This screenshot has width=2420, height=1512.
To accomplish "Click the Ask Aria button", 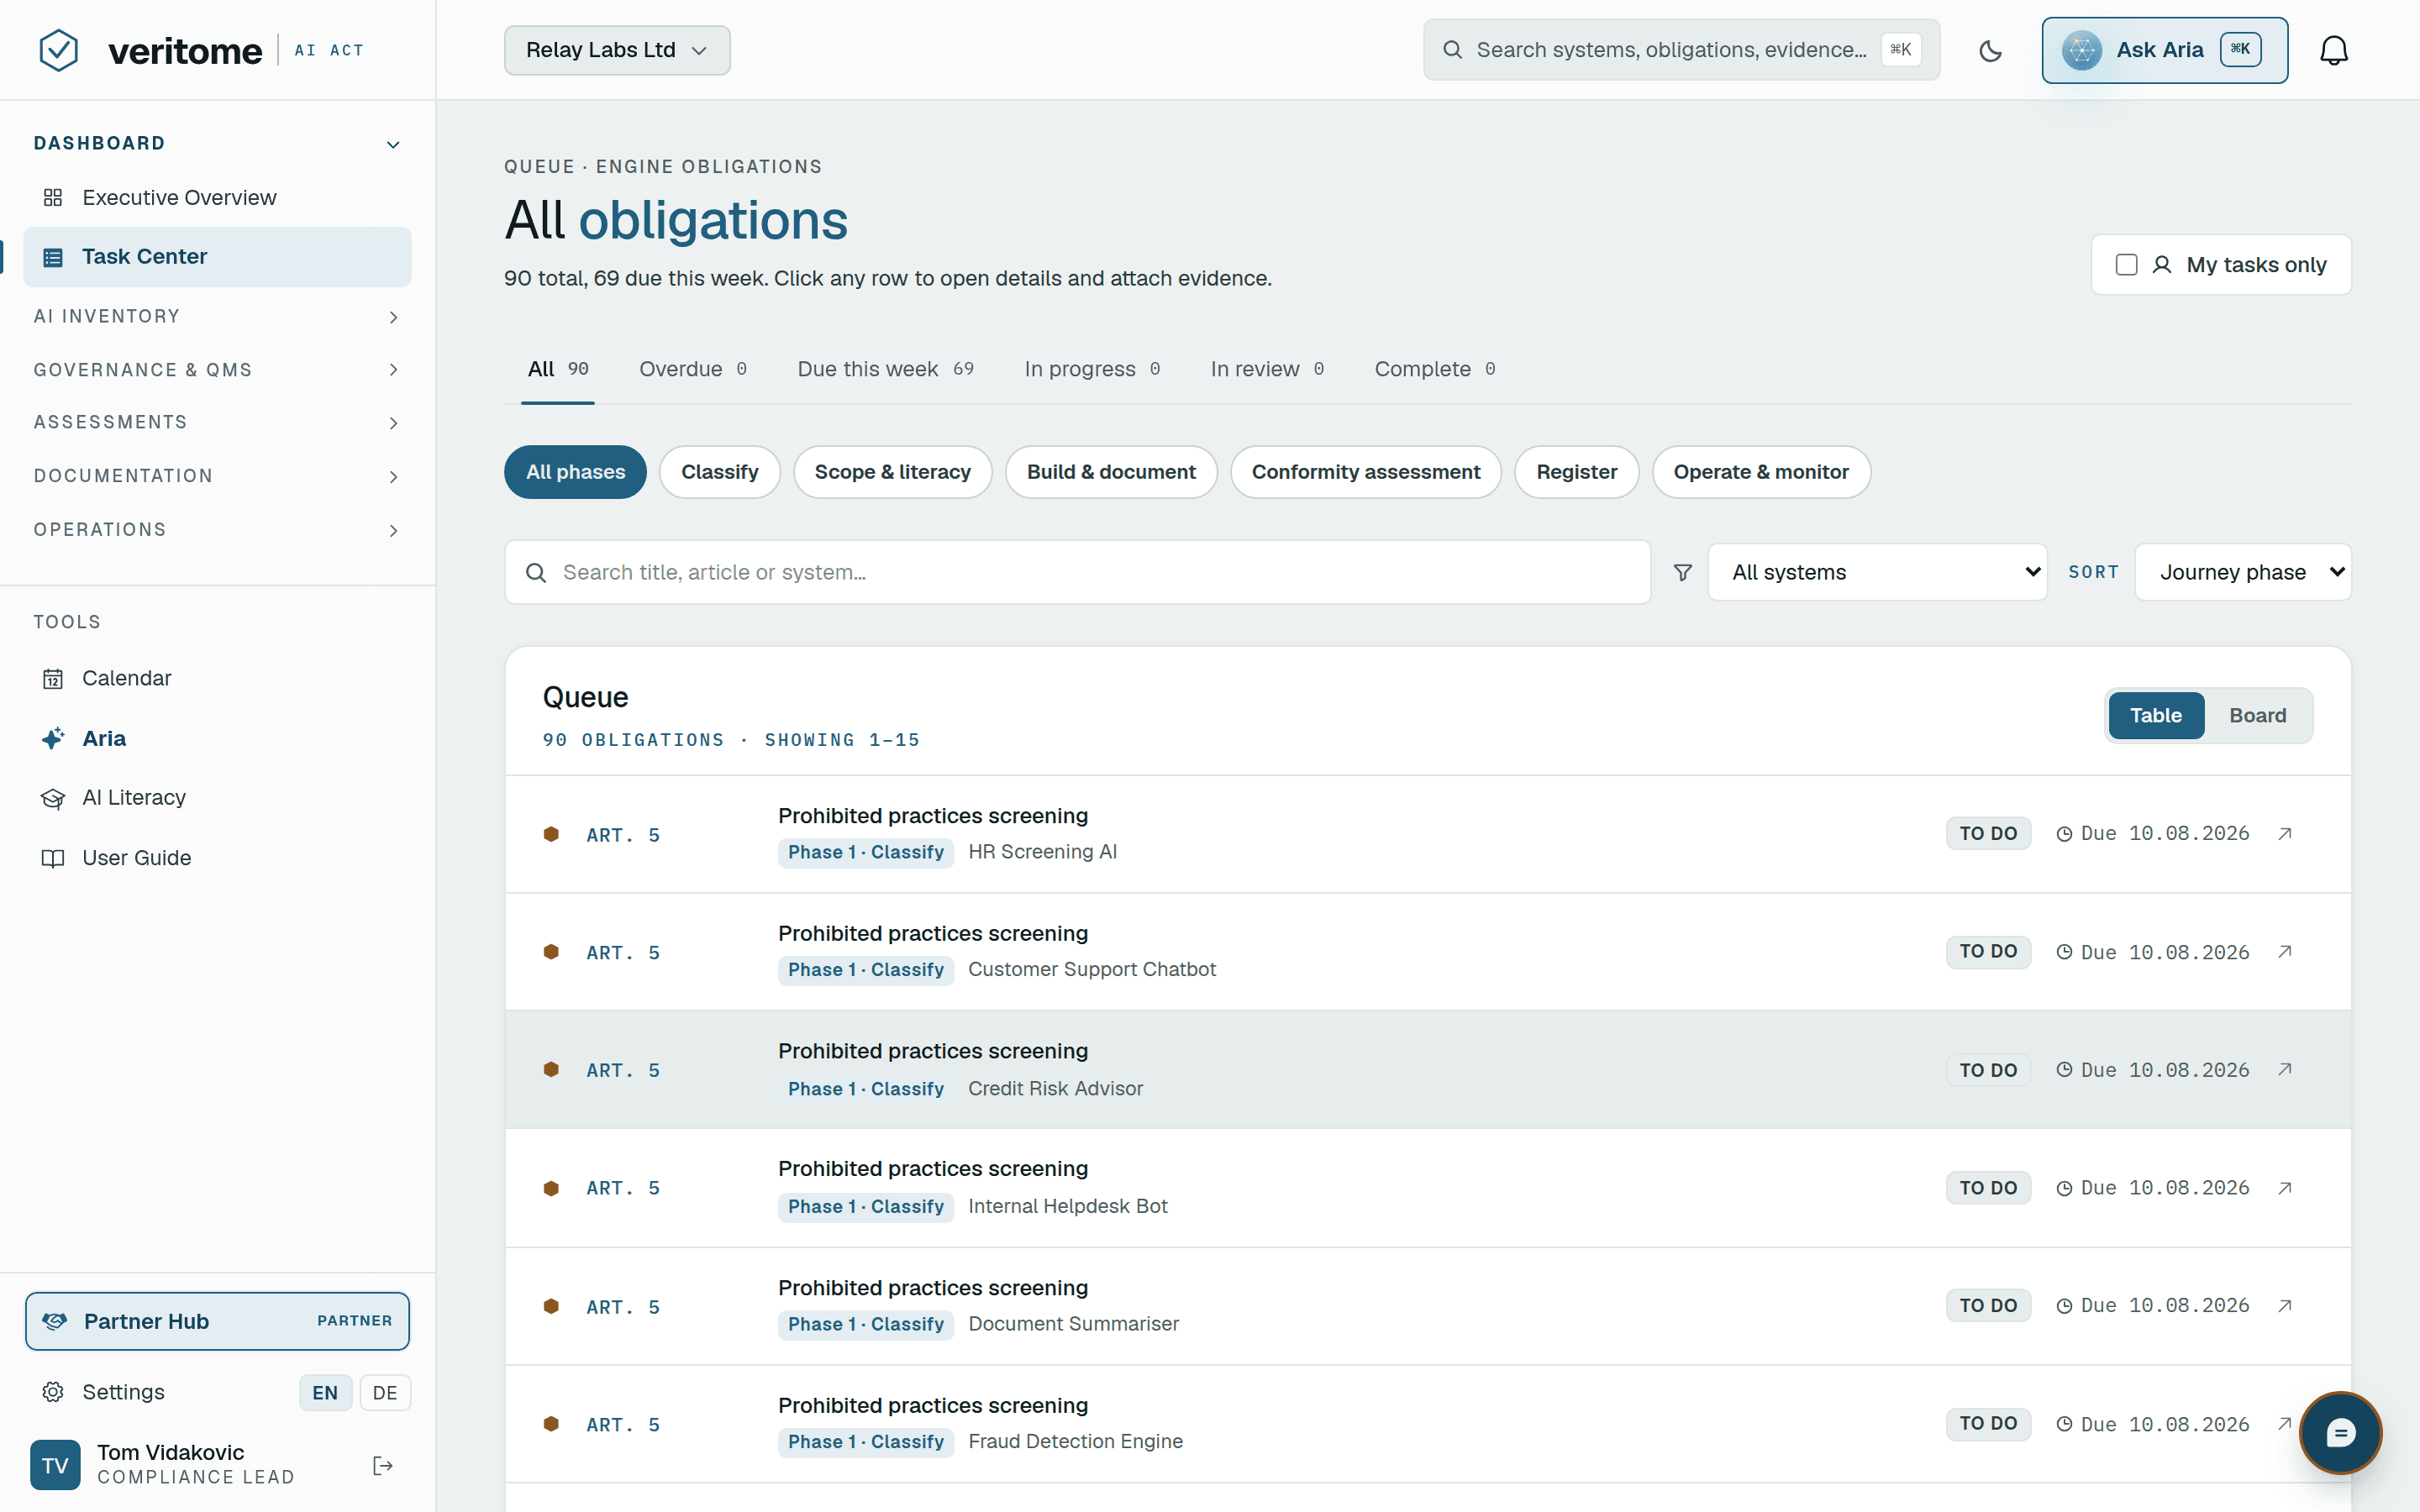I will 2164,50.
